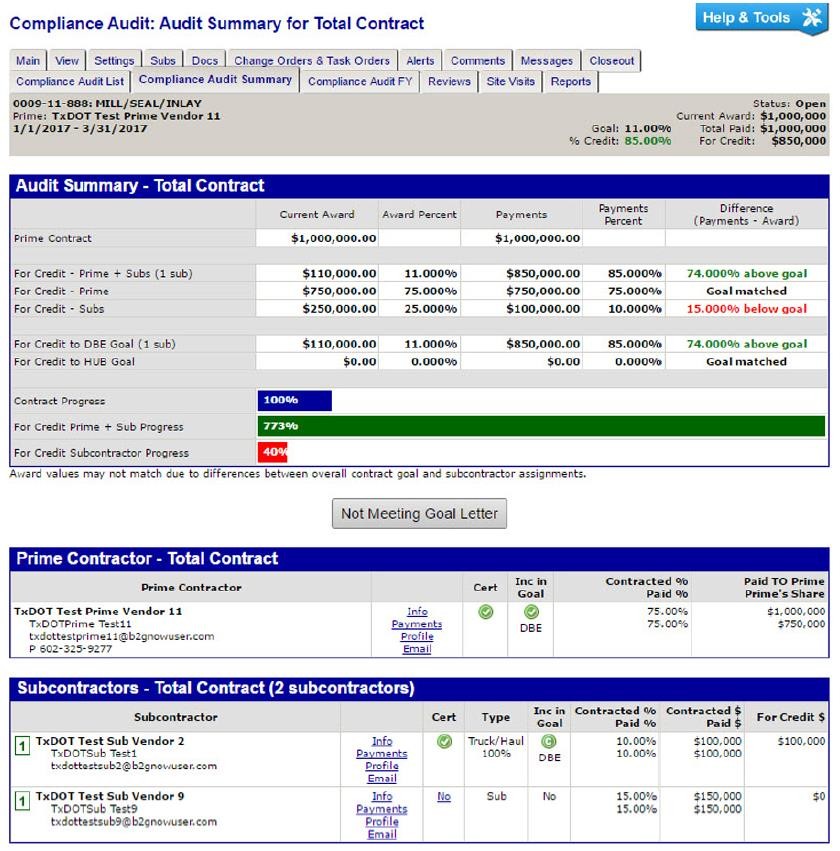Viewport: 840px width, 851px height.
Task: Click Sub Vendor 9 'No' Cert link
Action: 444,797
